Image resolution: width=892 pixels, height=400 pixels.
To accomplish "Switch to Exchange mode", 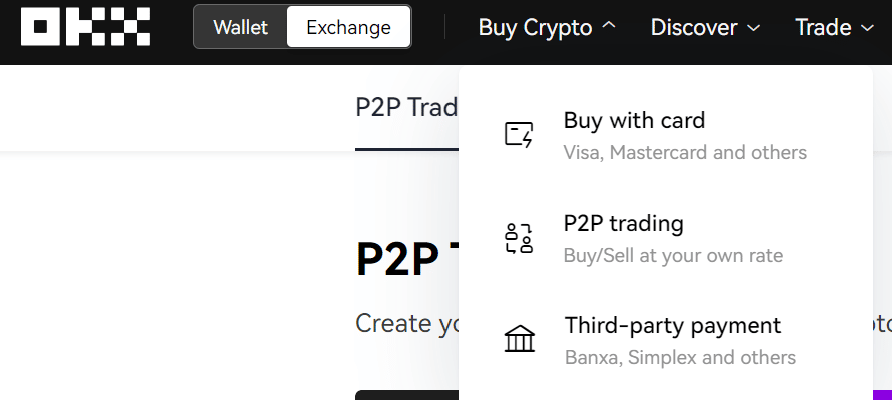I will pyautogui.click(x=348, y=27).
